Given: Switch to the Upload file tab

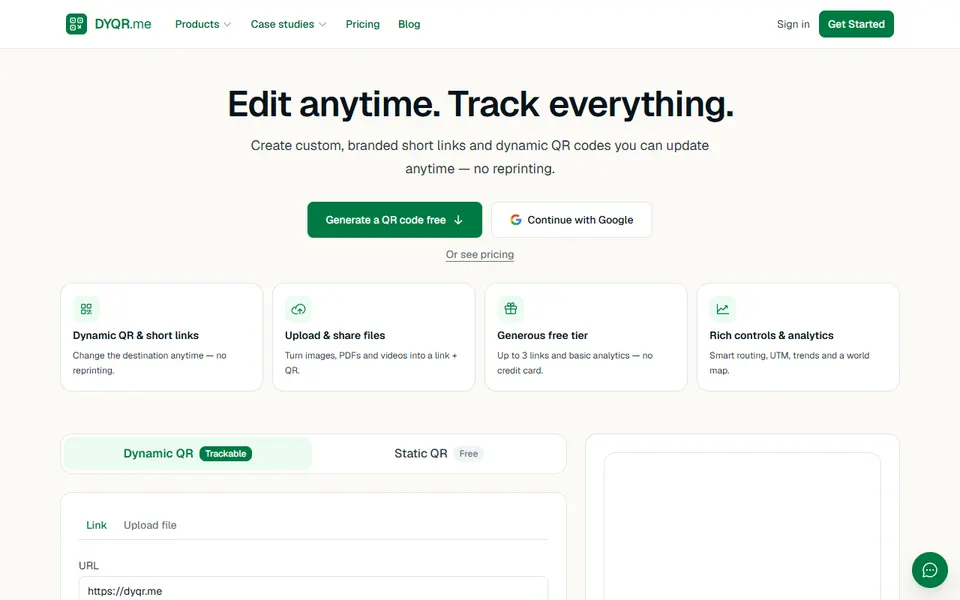Looking at the screenshot, I should (x=150, y=525).
